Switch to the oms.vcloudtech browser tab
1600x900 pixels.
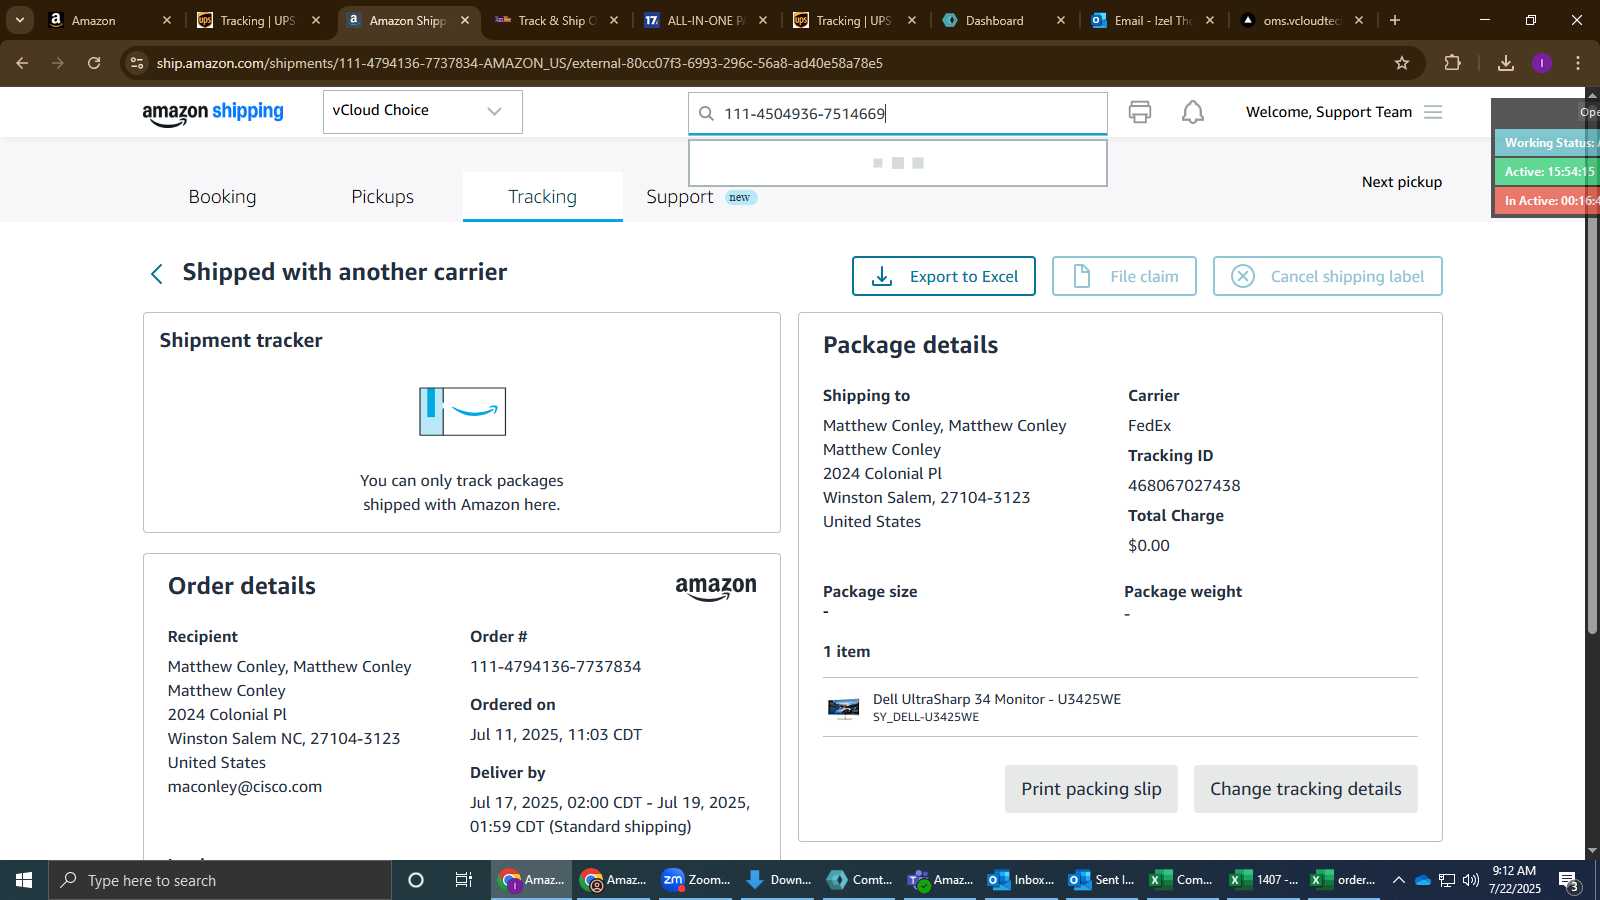[x=1300, y=20]
